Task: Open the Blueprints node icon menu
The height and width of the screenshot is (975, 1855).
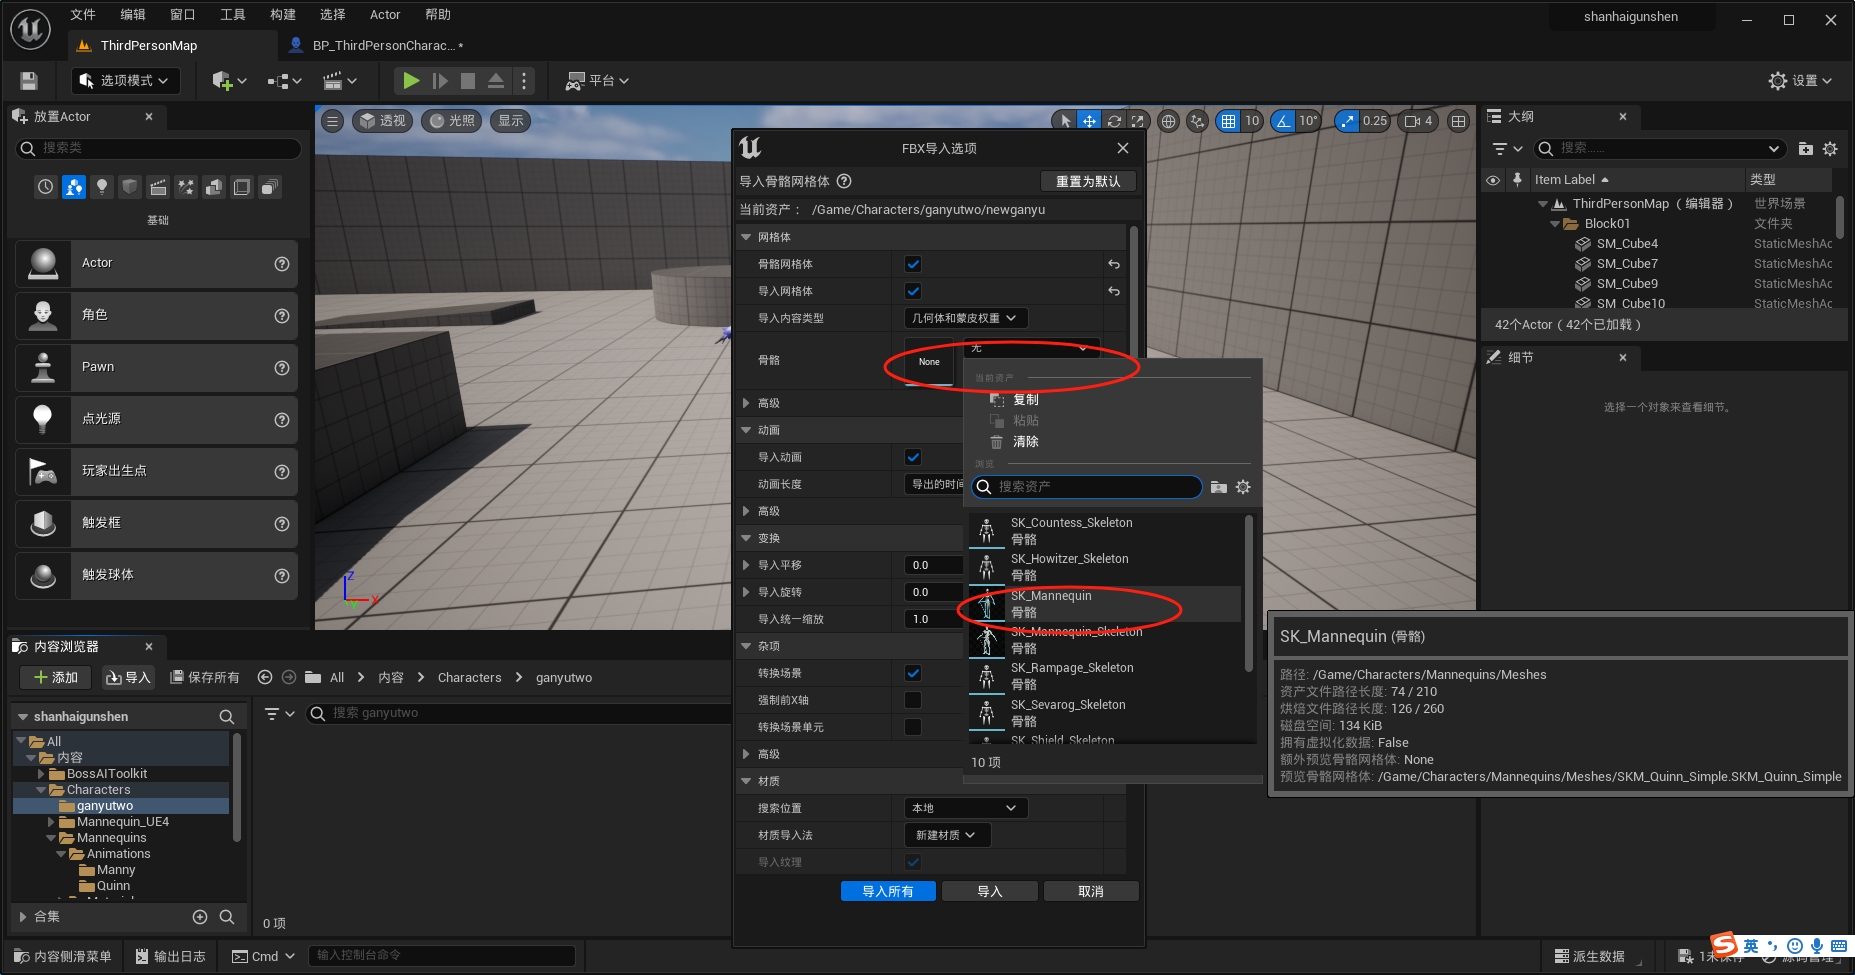Action: click(x=284, y=81)
